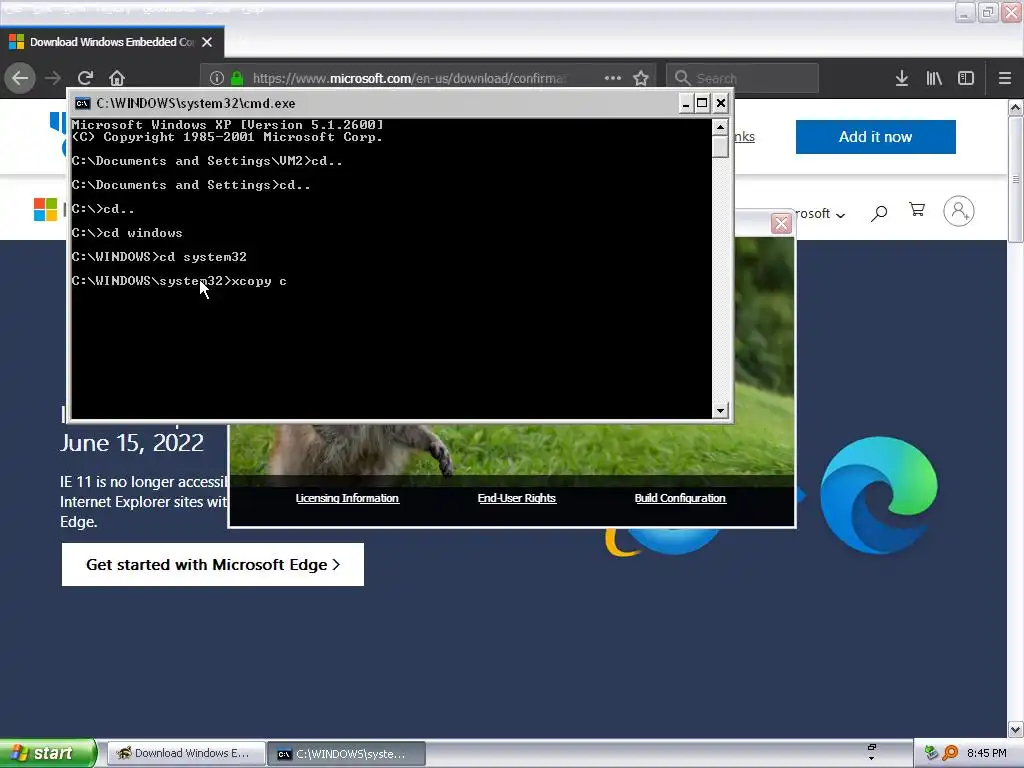Close the Download Windows Embedded tab
The image size is (1024, 768).
207,42
